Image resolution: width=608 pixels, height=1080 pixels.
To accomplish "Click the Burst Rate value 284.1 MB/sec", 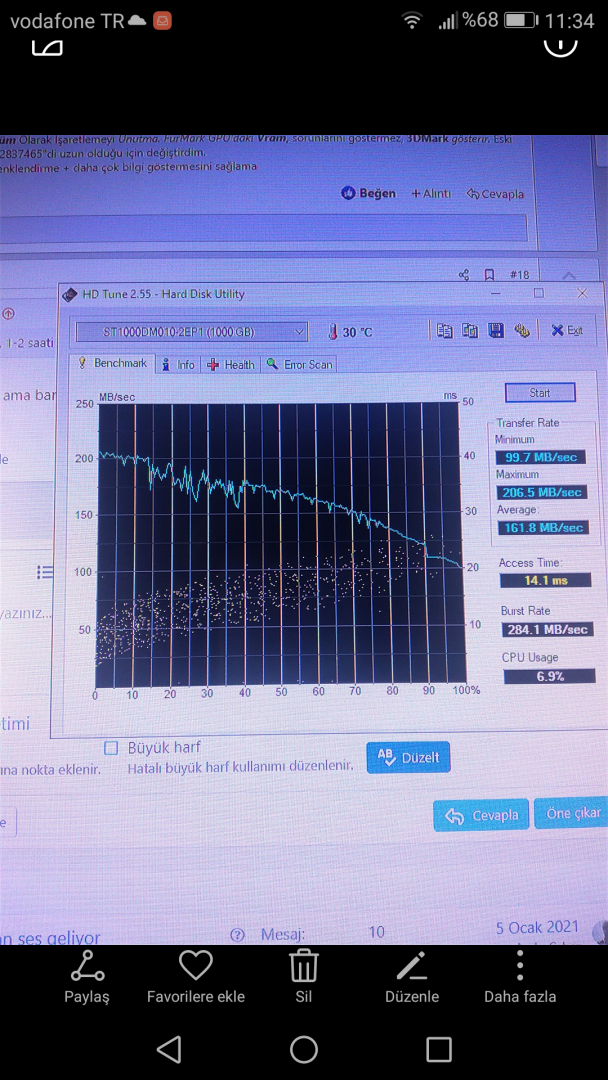I will pos(547,629).
